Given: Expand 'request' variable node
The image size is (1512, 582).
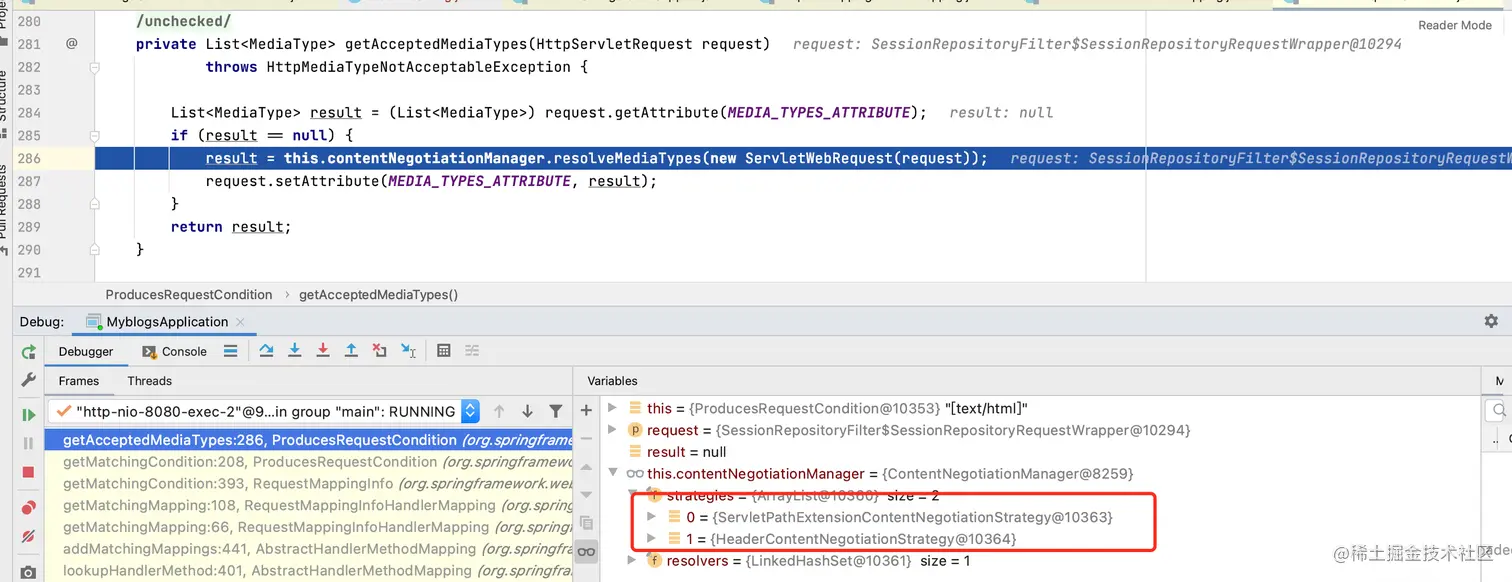Looking at the screenshot, I should (613, 430).
